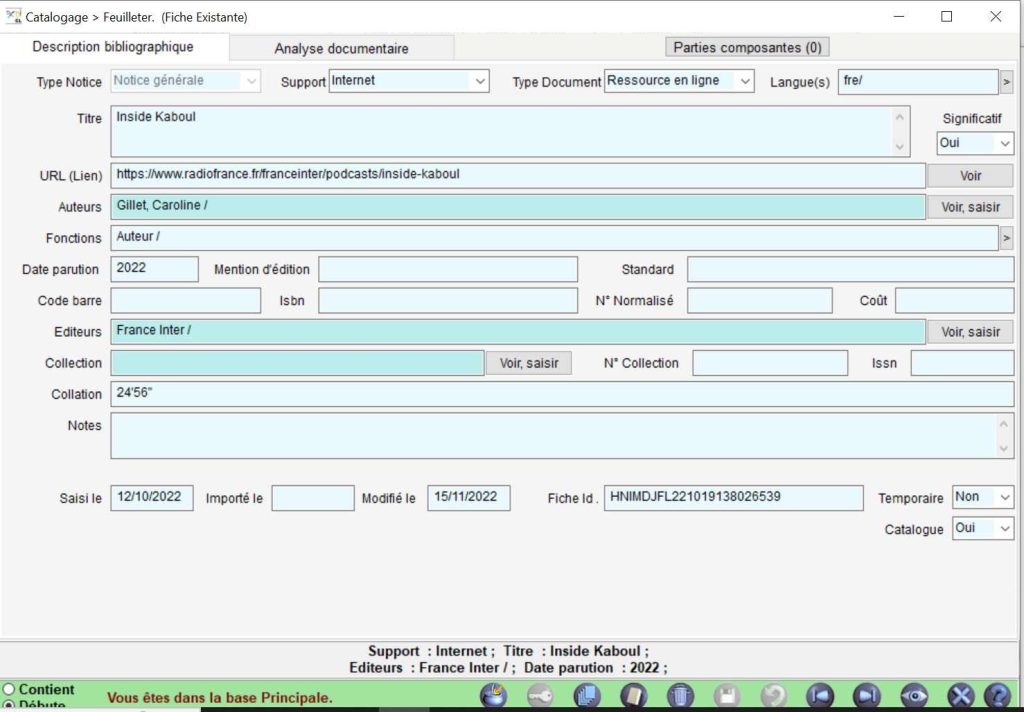The height and width of the screenshot is (712, 1024).
Task: Click into the Issn field
Action: (x=962, y=363)
